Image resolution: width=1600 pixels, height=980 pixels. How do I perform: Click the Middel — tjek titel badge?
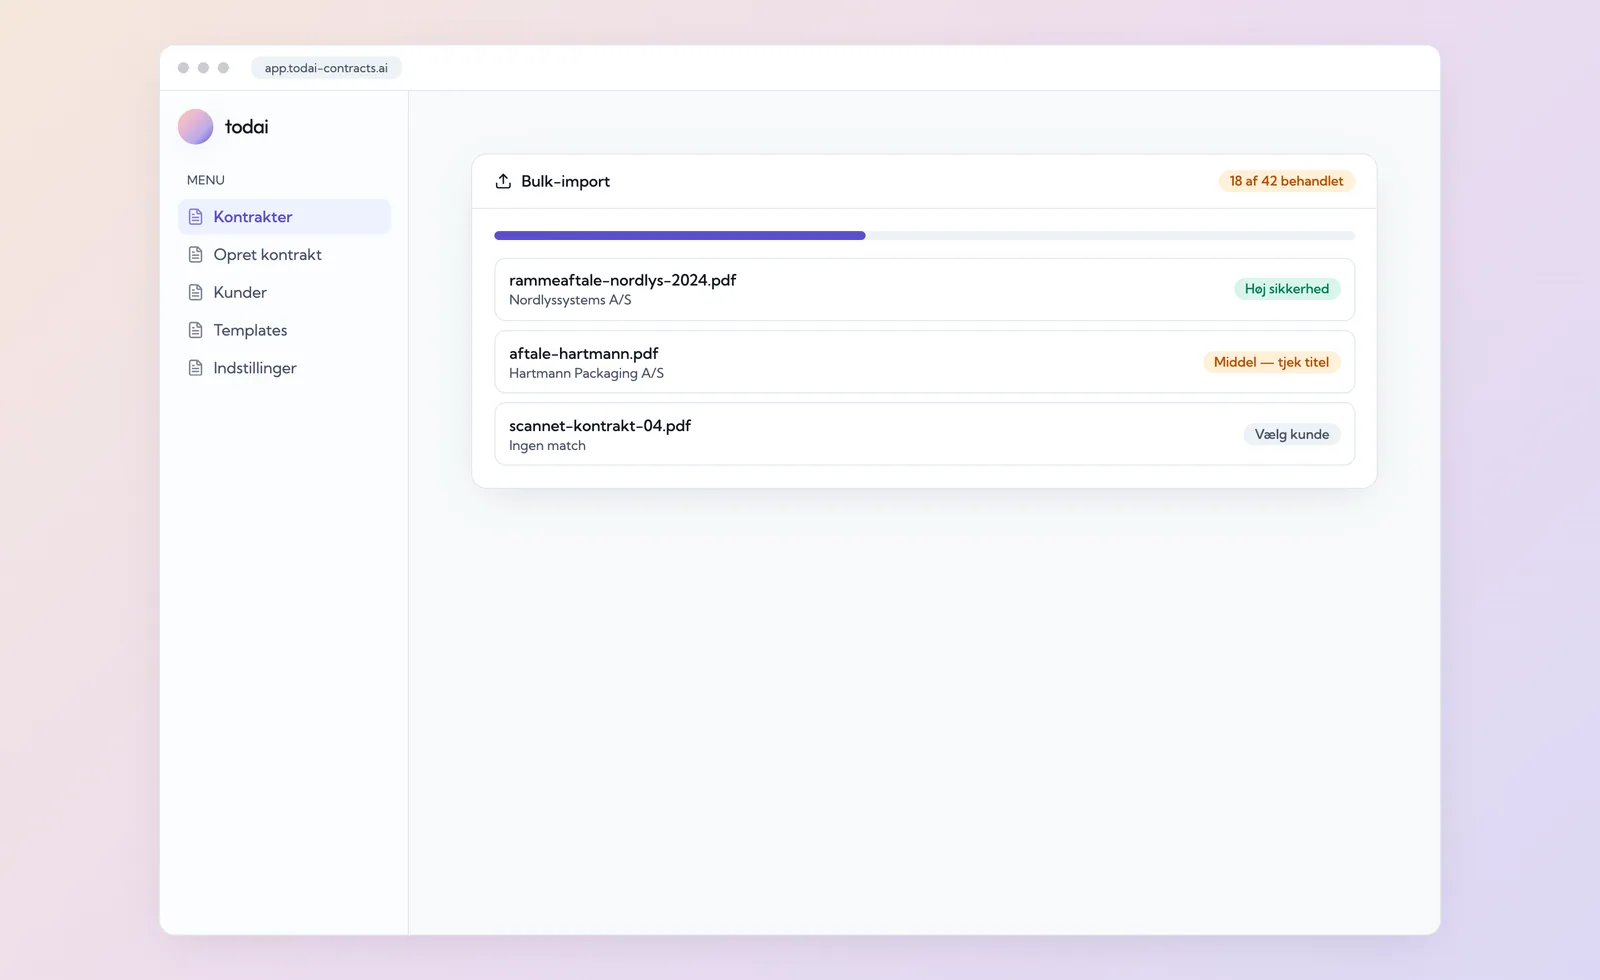[1271, 362]
